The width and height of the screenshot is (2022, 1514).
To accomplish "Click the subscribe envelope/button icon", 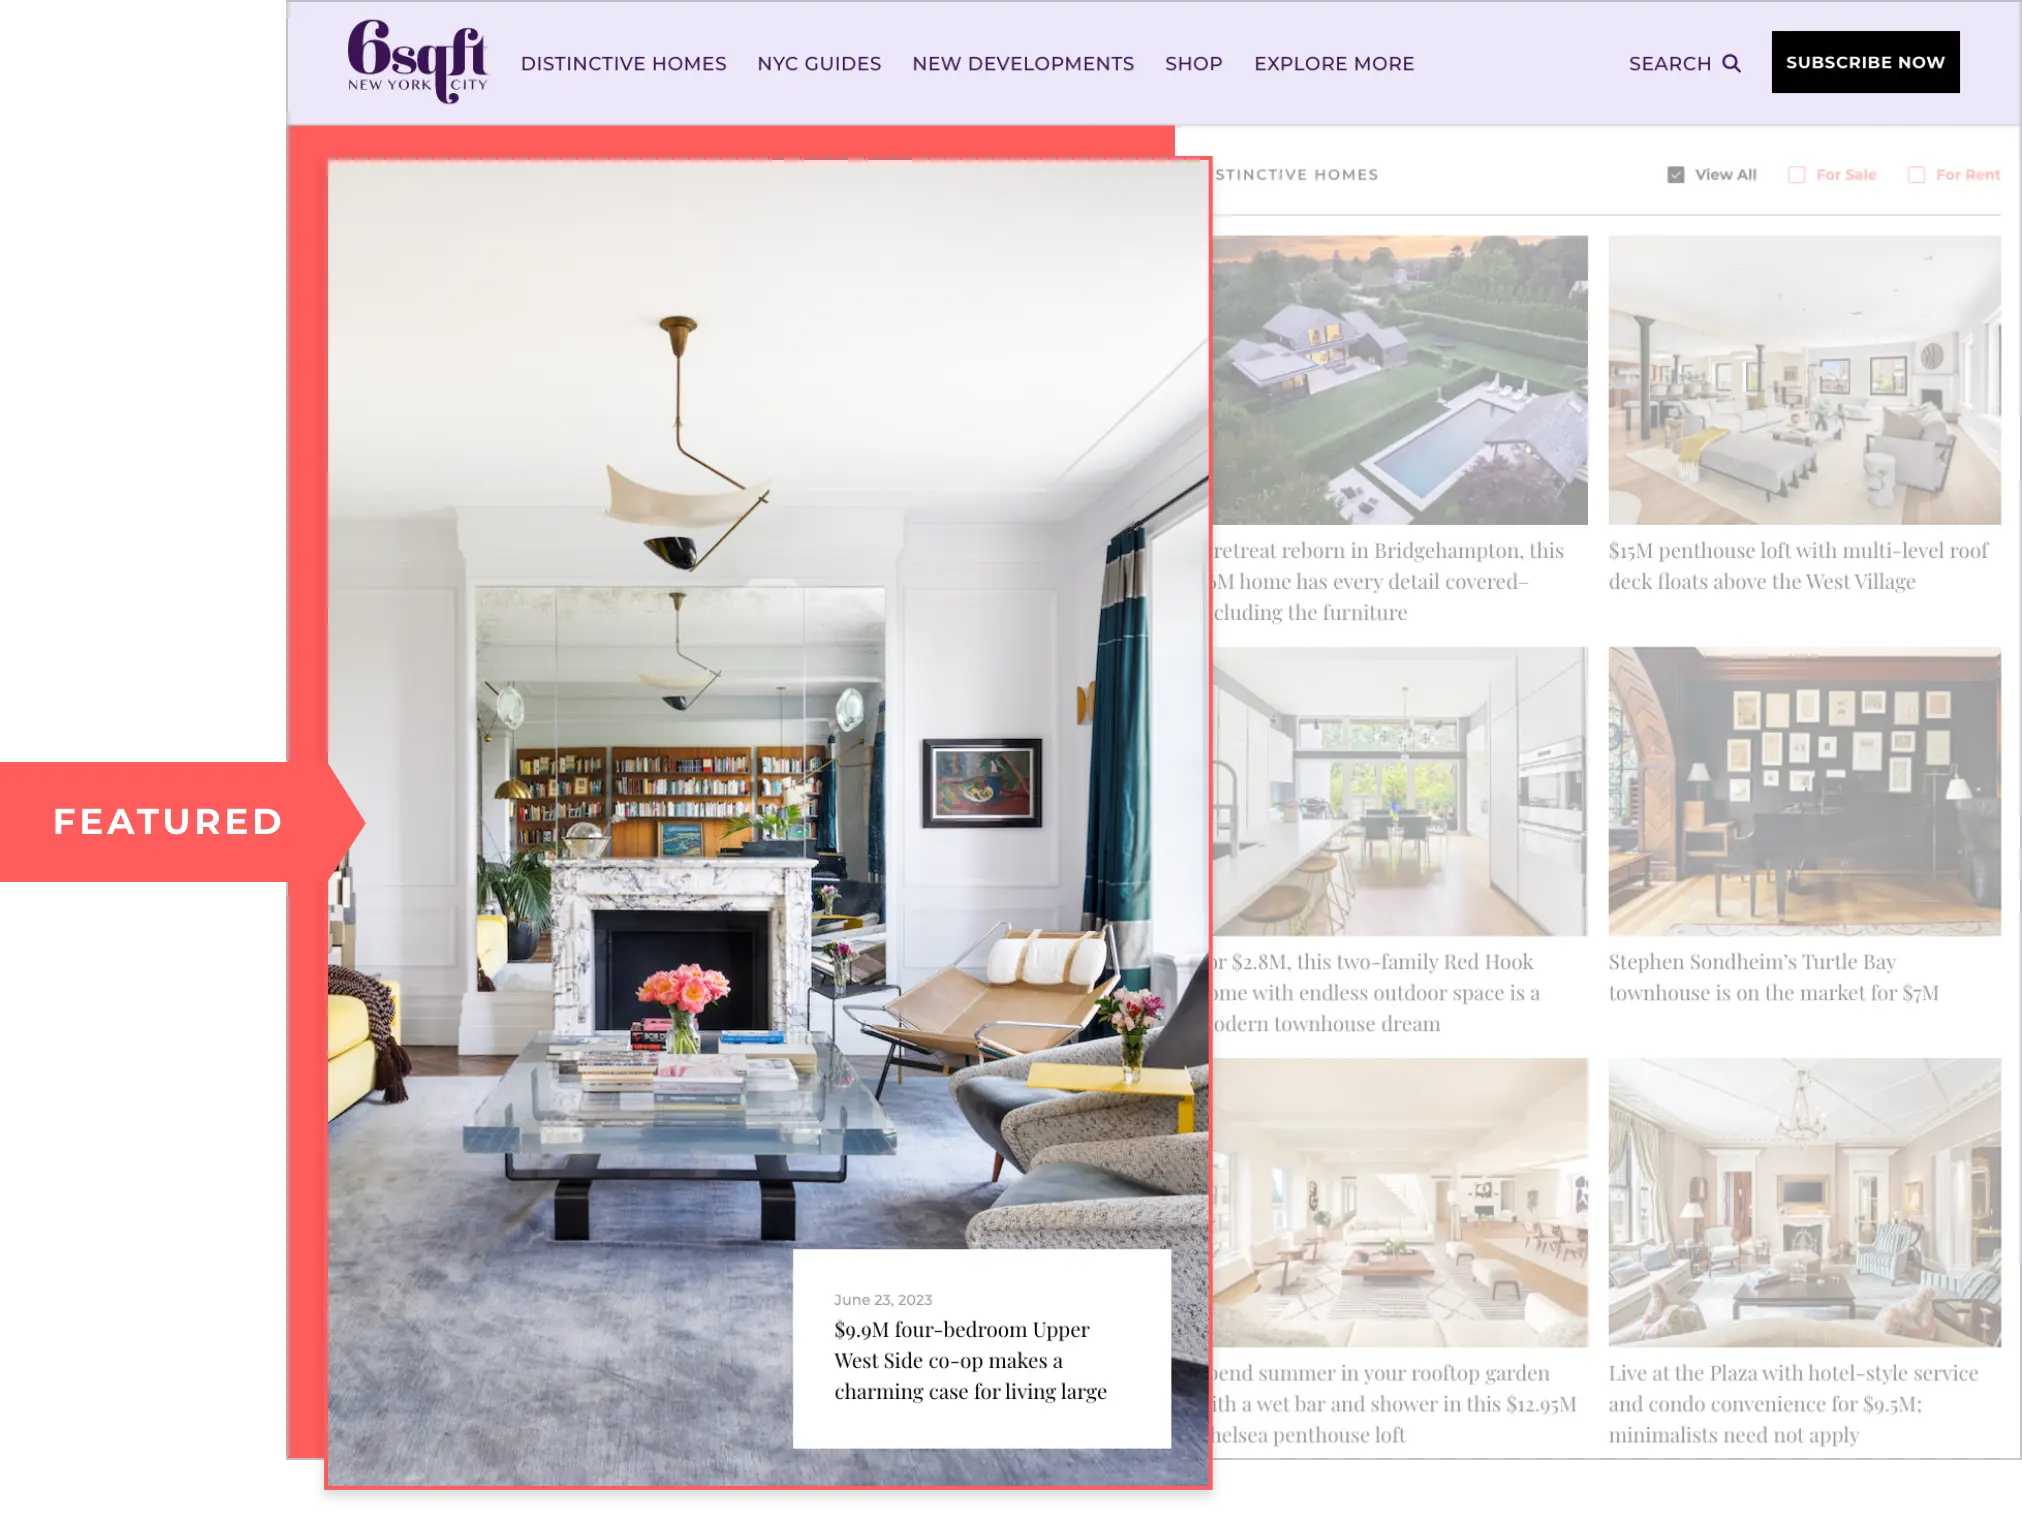I will (1865, 62).
